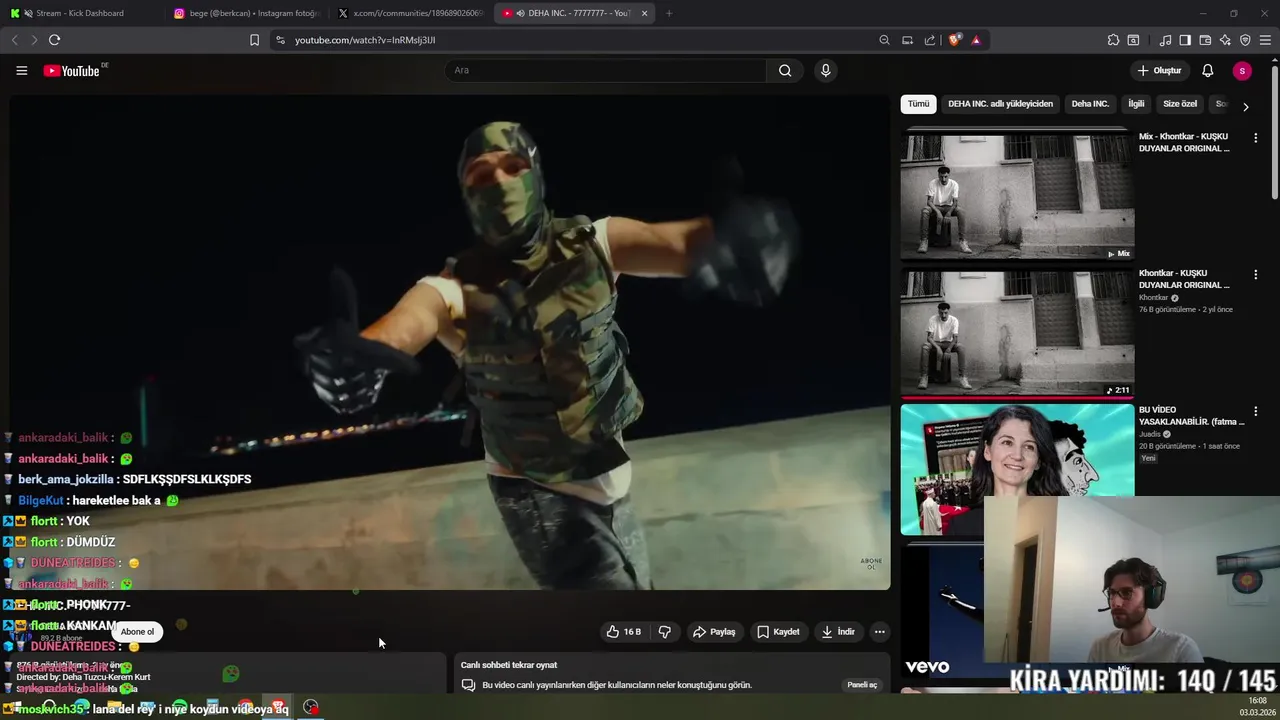This screenshot has width=1280, height=720.
Task: Go back in browser history
Action: point(15,40)
